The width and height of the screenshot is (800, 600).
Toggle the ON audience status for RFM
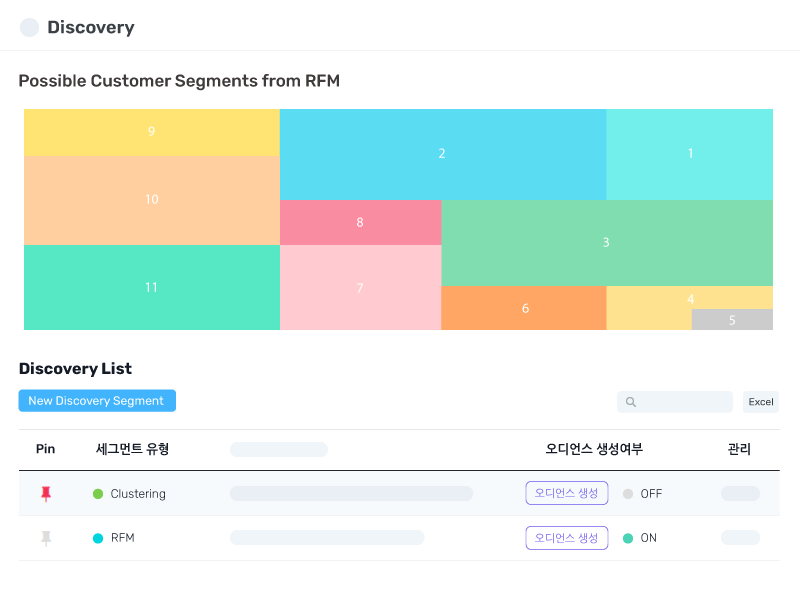[640, 538]
